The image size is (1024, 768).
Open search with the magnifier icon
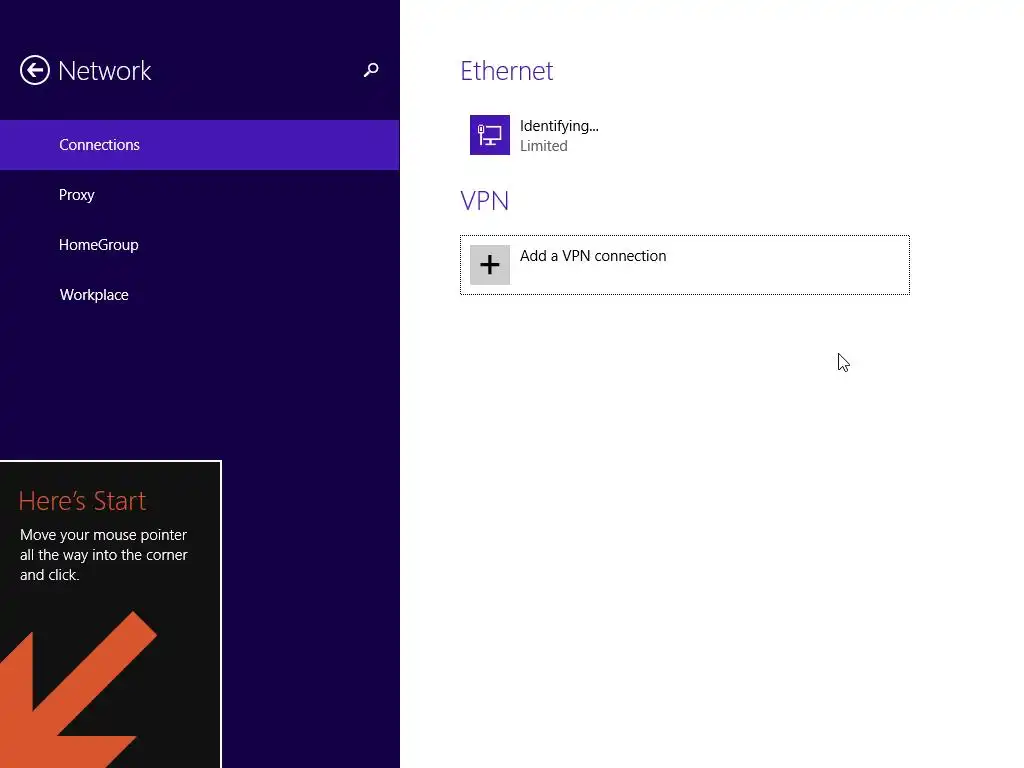(371, 70)
